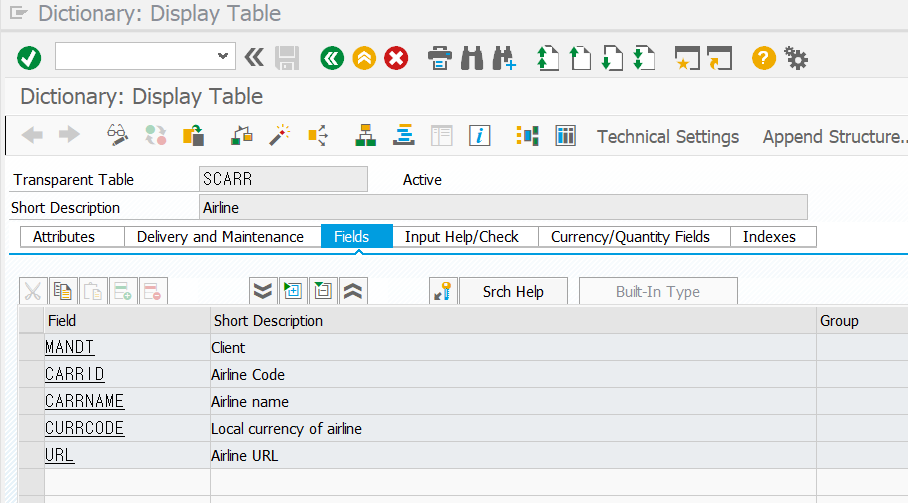The height and width of the screenshot is (503, 908).
Task: Open the CARRID field link
Action: pyautogui.click(x=75, y=375)
